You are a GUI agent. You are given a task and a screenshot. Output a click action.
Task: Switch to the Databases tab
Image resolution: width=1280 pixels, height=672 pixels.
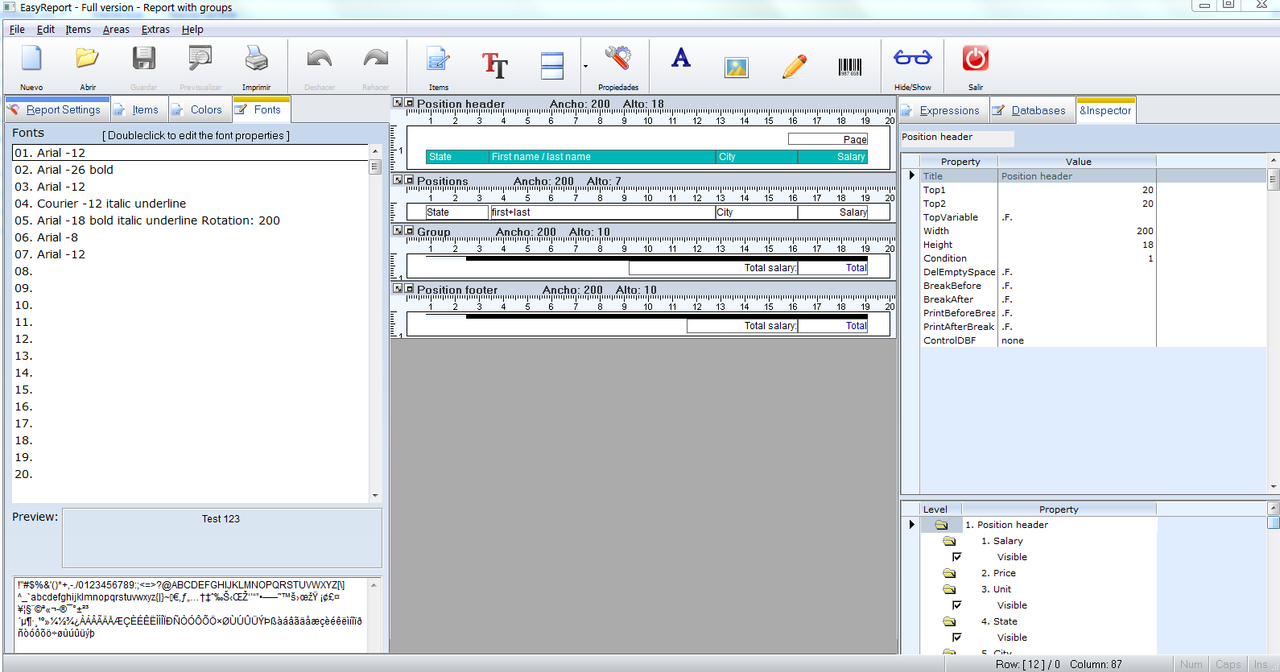point(1032,110)
